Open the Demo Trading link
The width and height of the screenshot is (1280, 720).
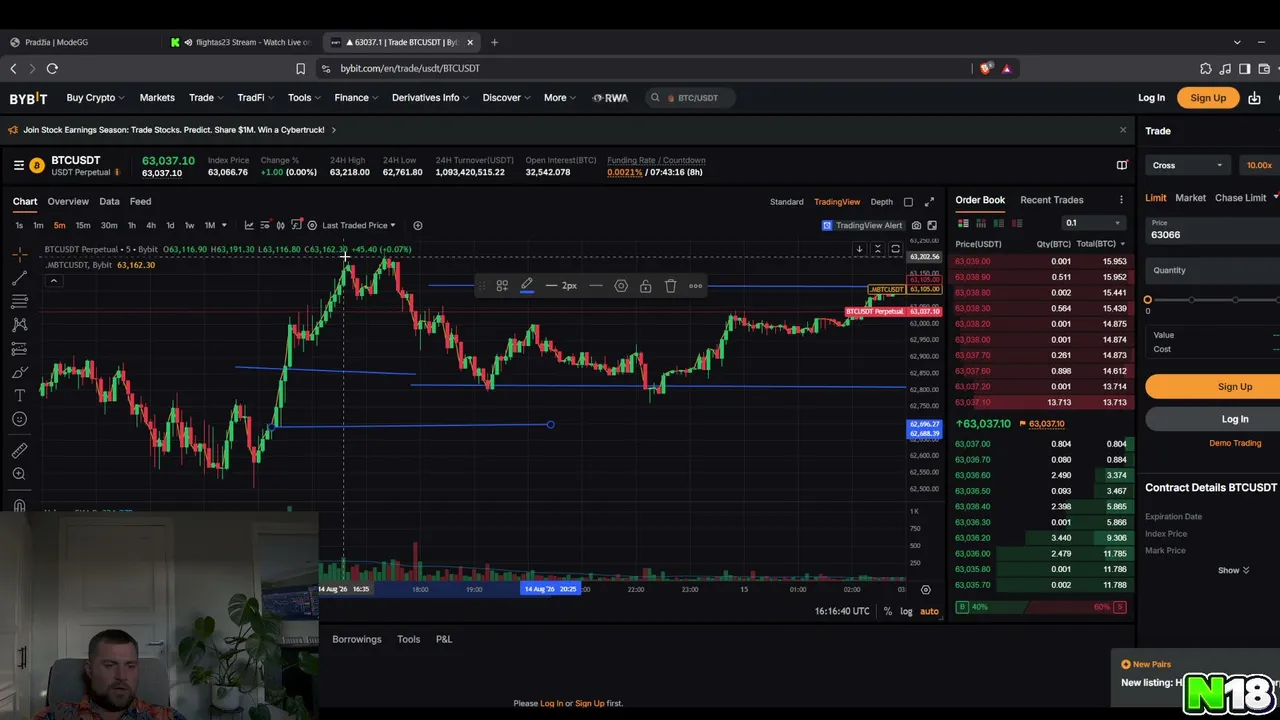1235,443
